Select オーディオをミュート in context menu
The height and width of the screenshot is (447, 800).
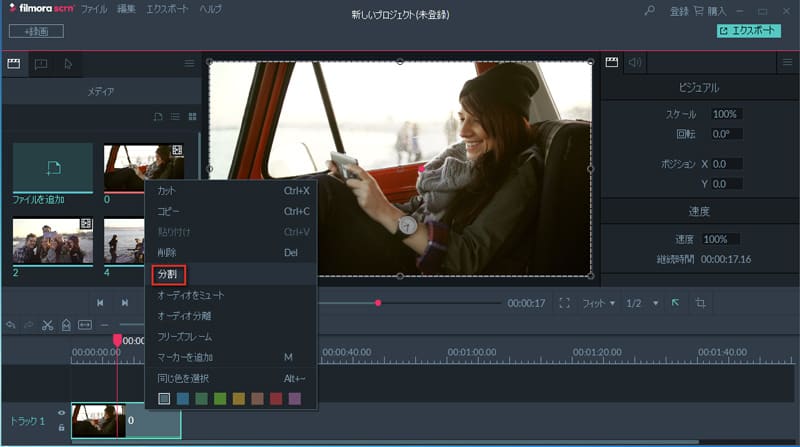click(x=190, y=295)
